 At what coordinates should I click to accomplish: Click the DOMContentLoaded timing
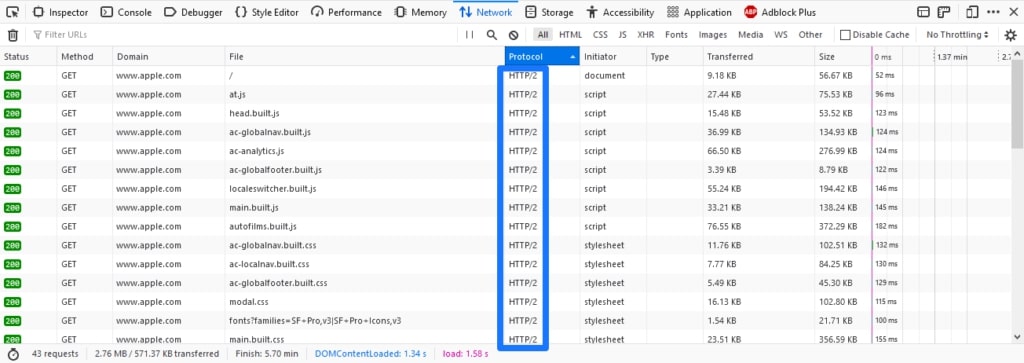pos(370,354)
